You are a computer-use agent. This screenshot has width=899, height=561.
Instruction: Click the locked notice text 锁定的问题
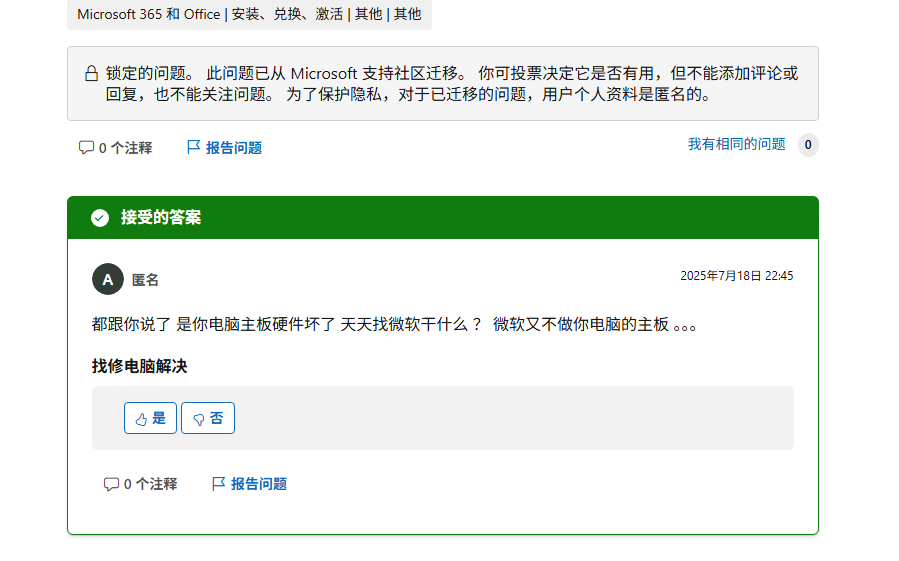(x=150, y=73)
